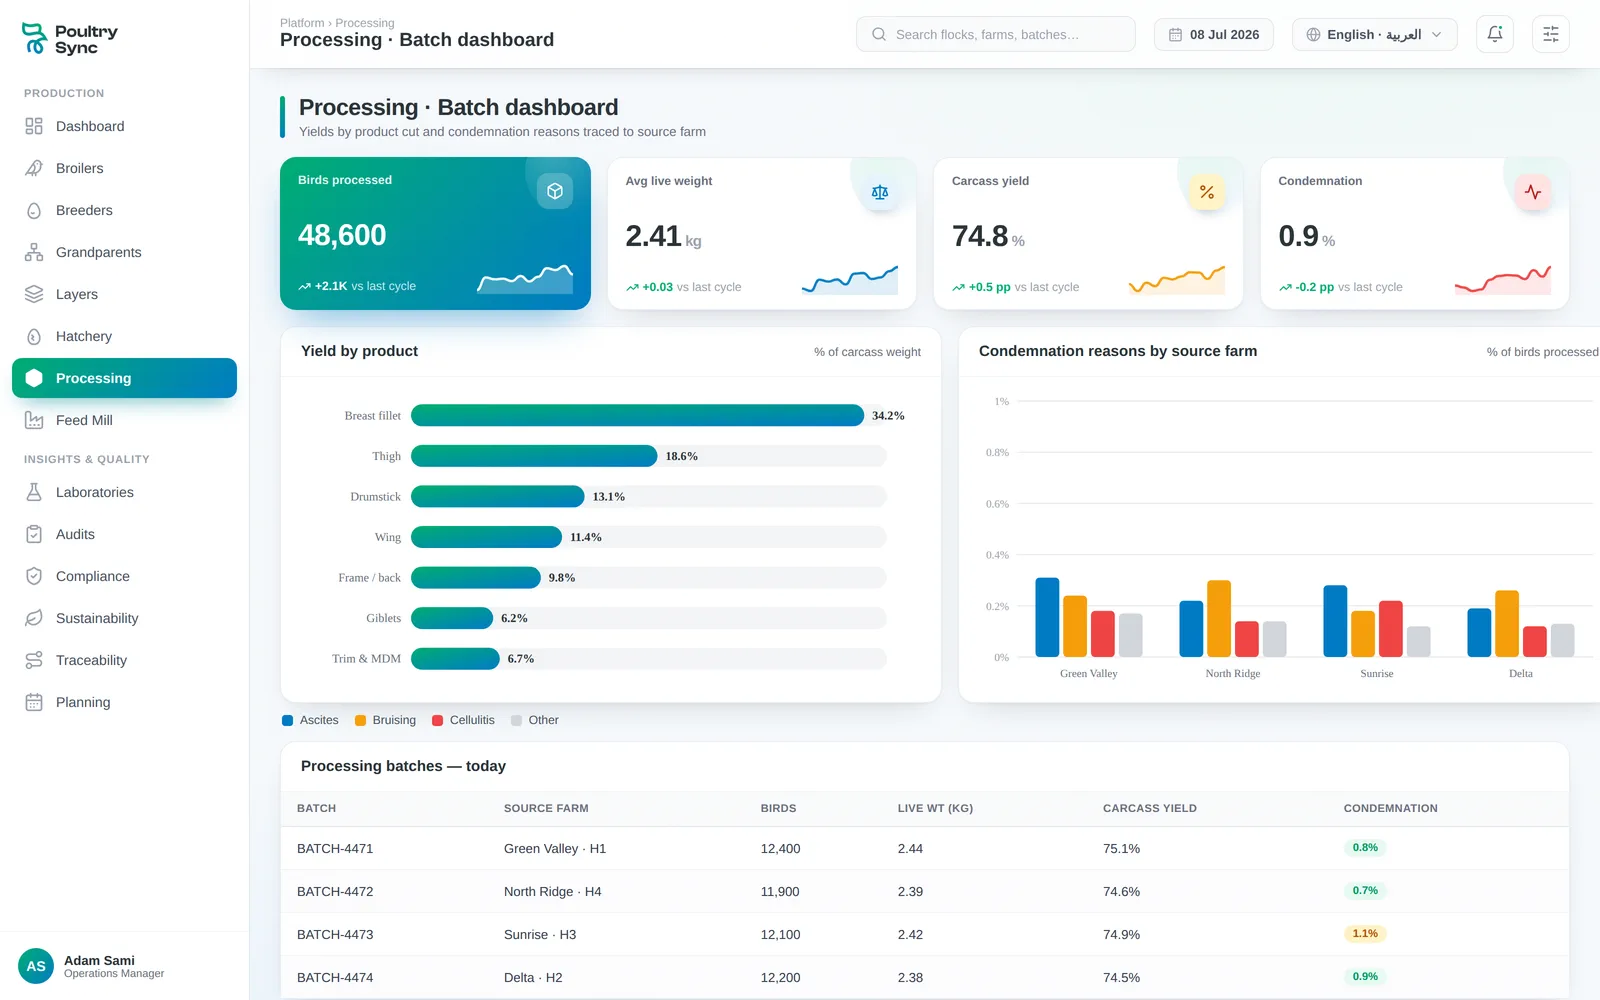The image size is (1600, 1000).
Task: Click the globe icon in language selector
Action: pos(1314,34)
